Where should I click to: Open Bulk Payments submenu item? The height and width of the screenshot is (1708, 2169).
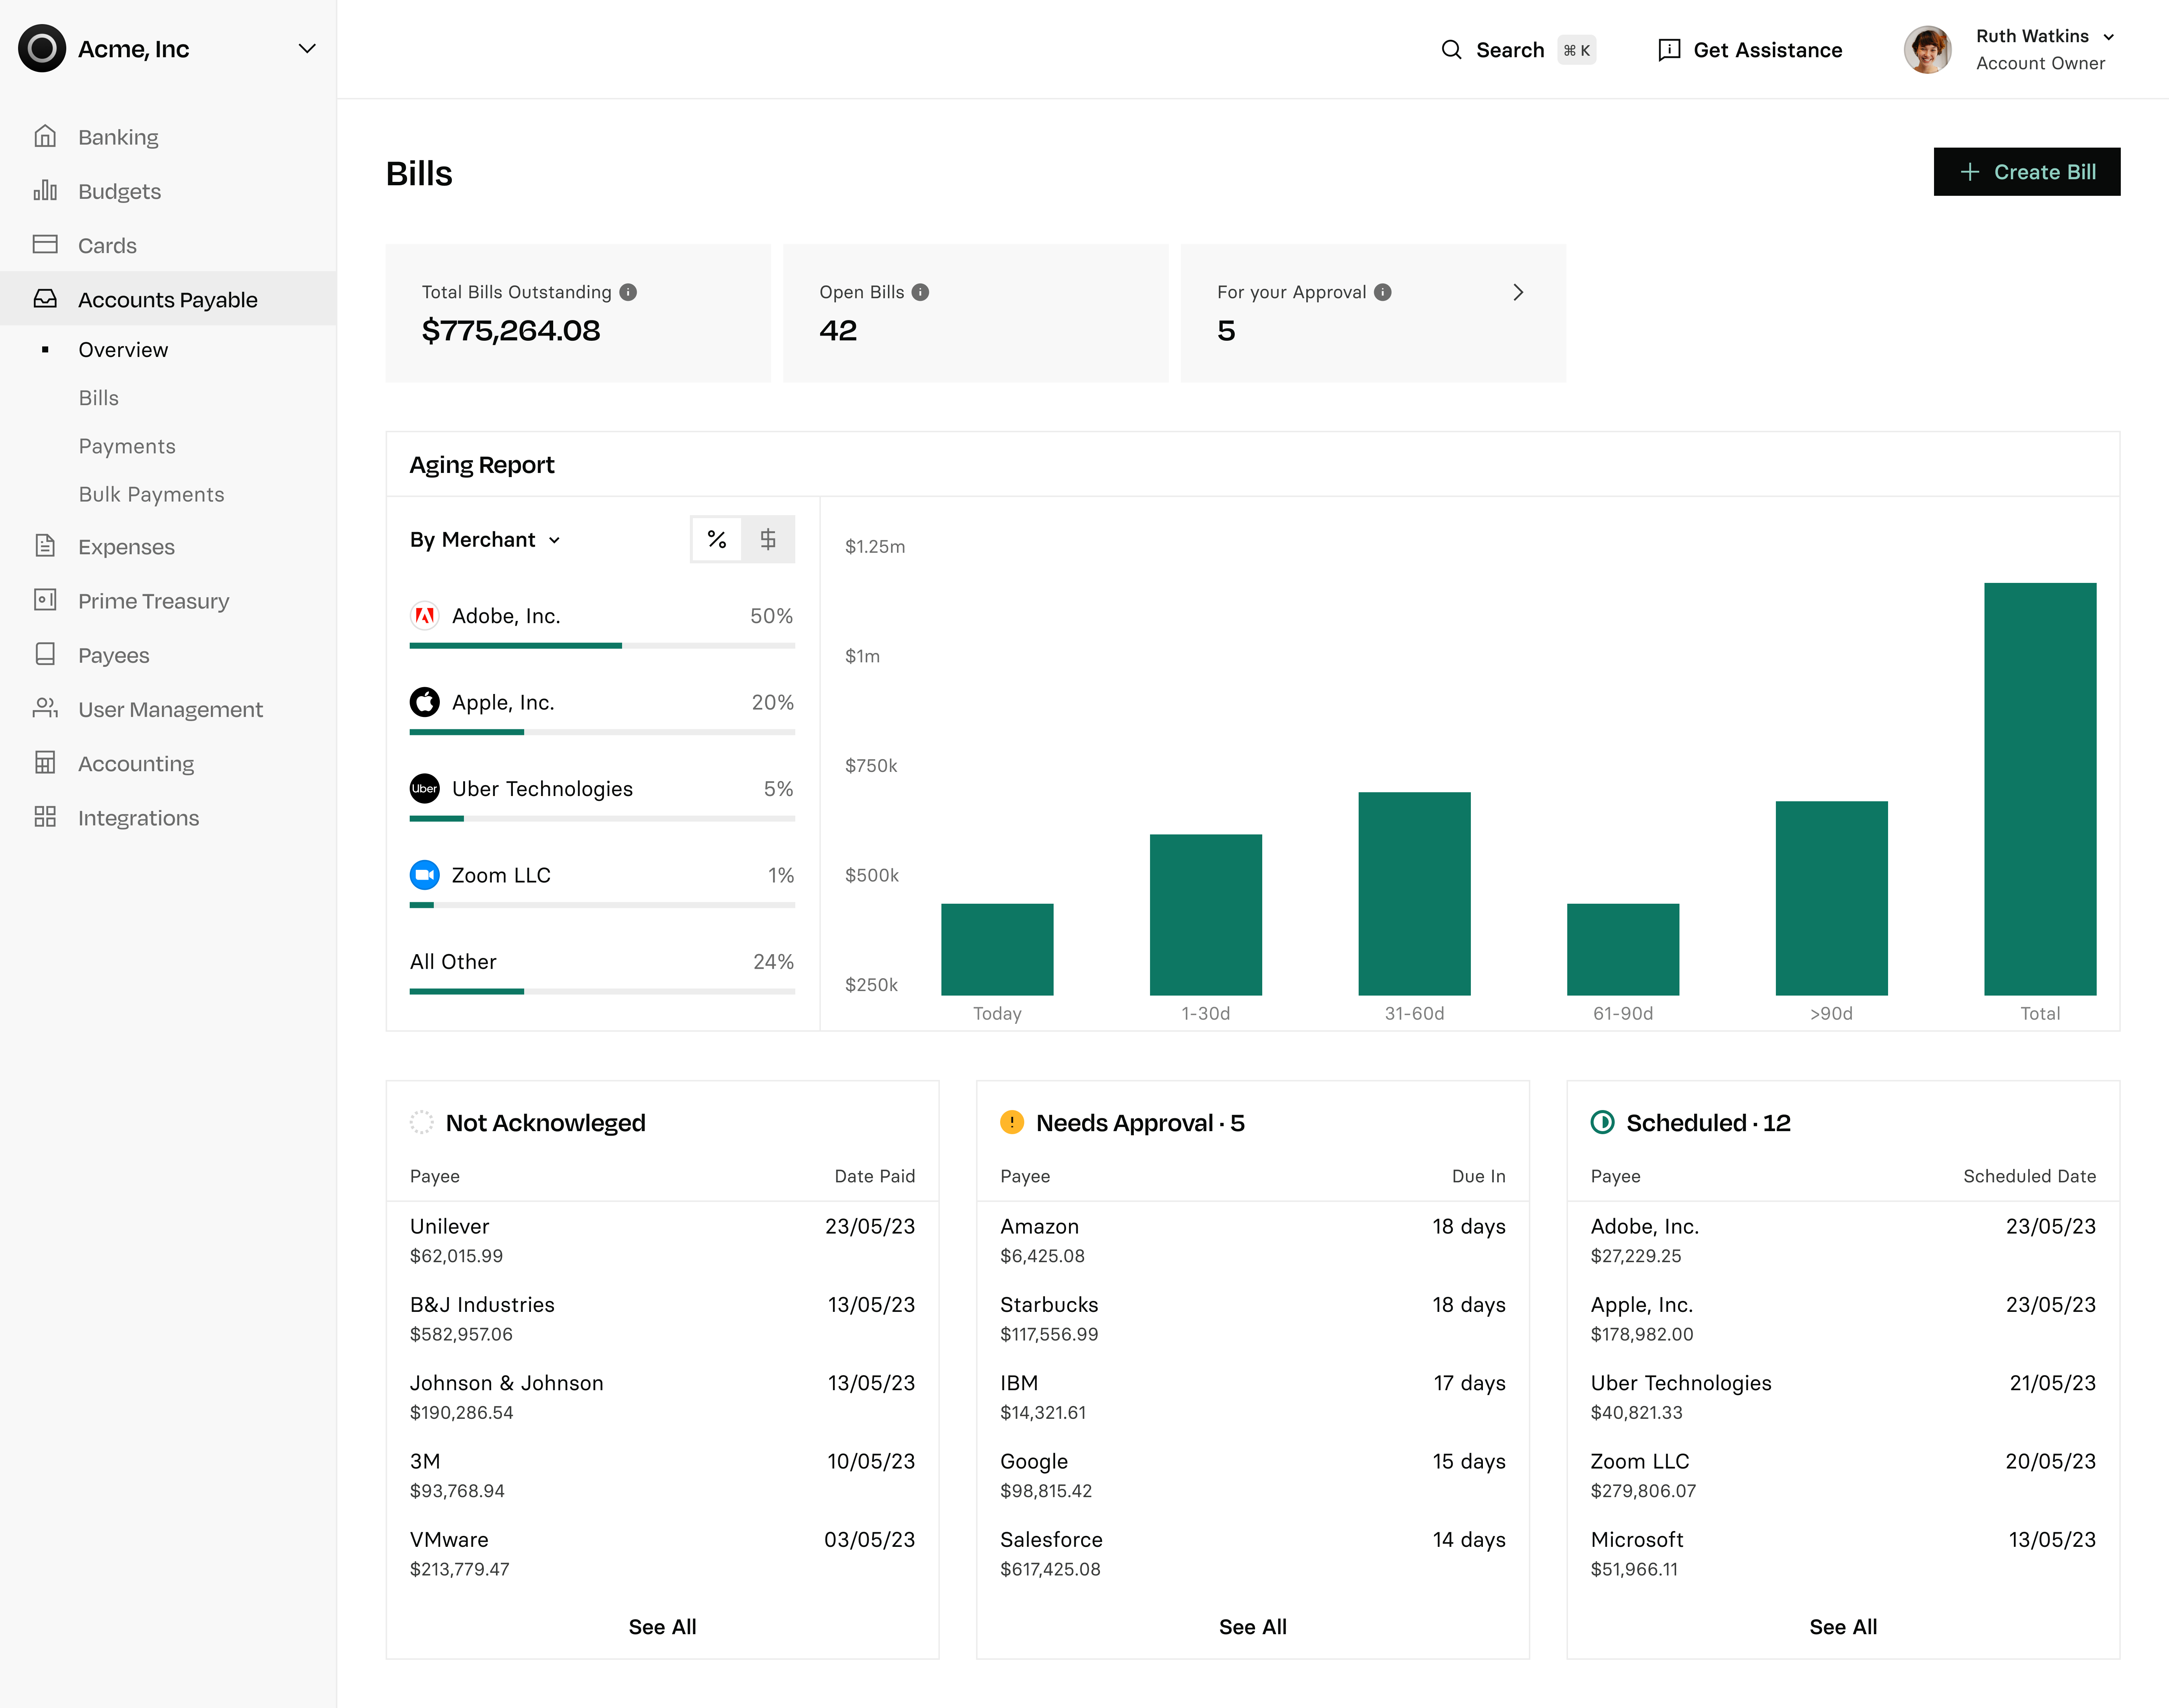pos(151,494)
